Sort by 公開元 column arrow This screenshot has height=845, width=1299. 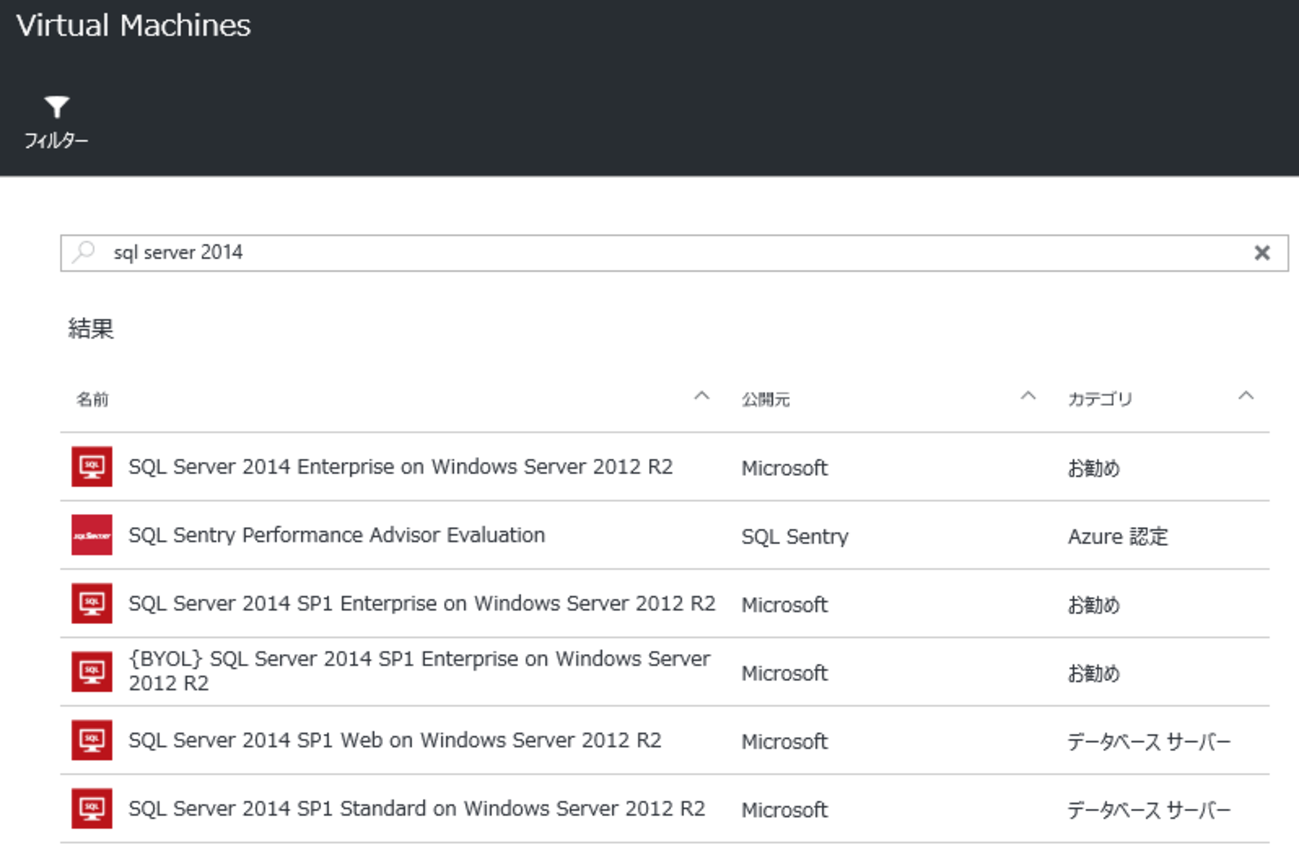[x=1028, y=396]
